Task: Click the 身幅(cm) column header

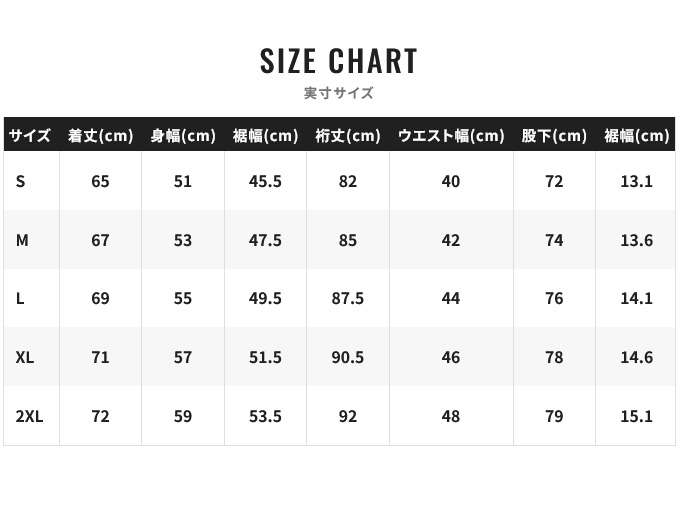Action: (x=183, y=136)
